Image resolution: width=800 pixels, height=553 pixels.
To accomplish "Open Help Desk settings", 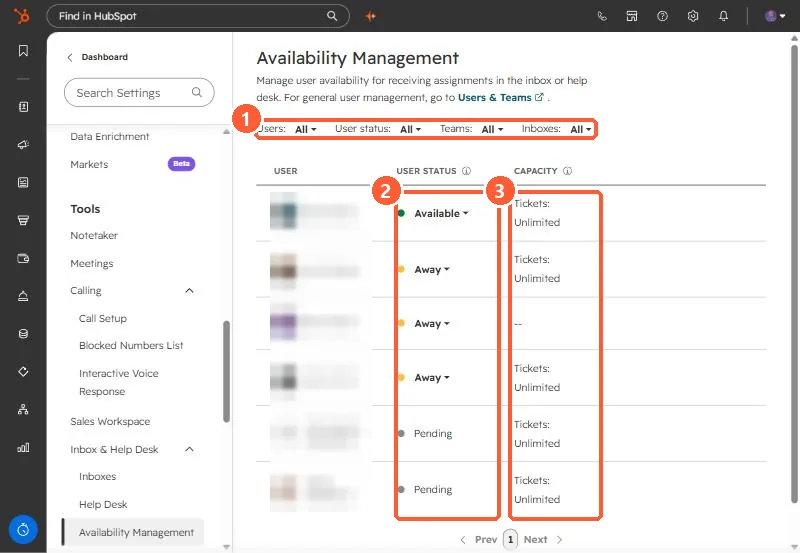I will pyautogui.click(x=103, y=505).
